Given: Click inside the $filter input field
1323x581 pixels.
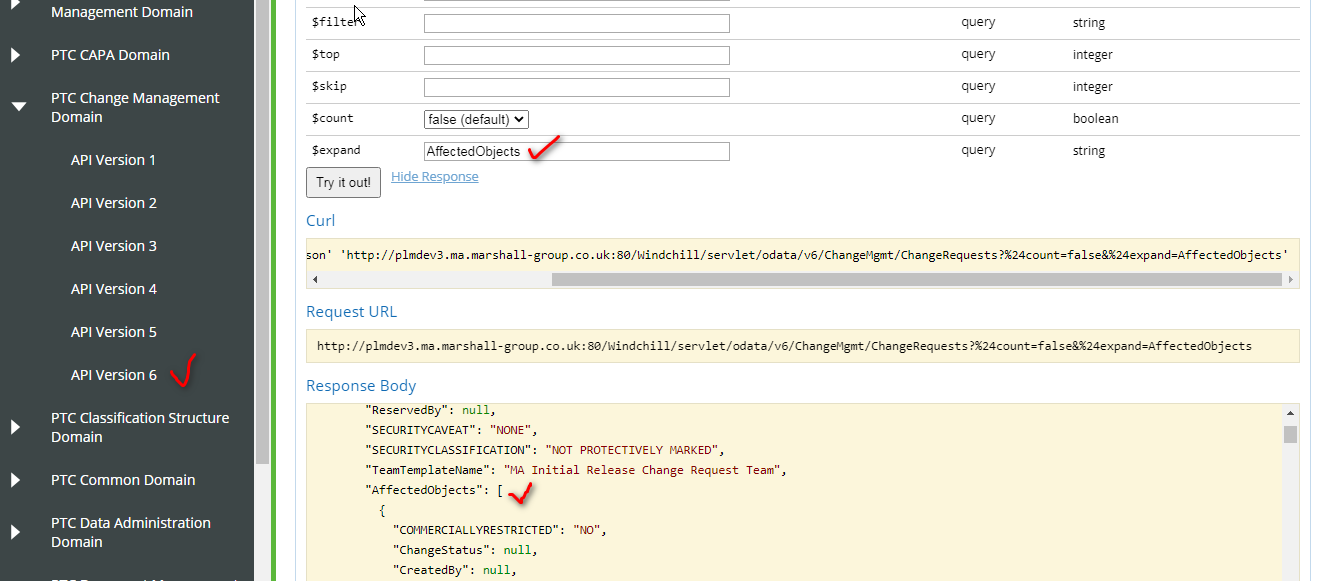Looking at the screenshot, I should coord(576,22).
